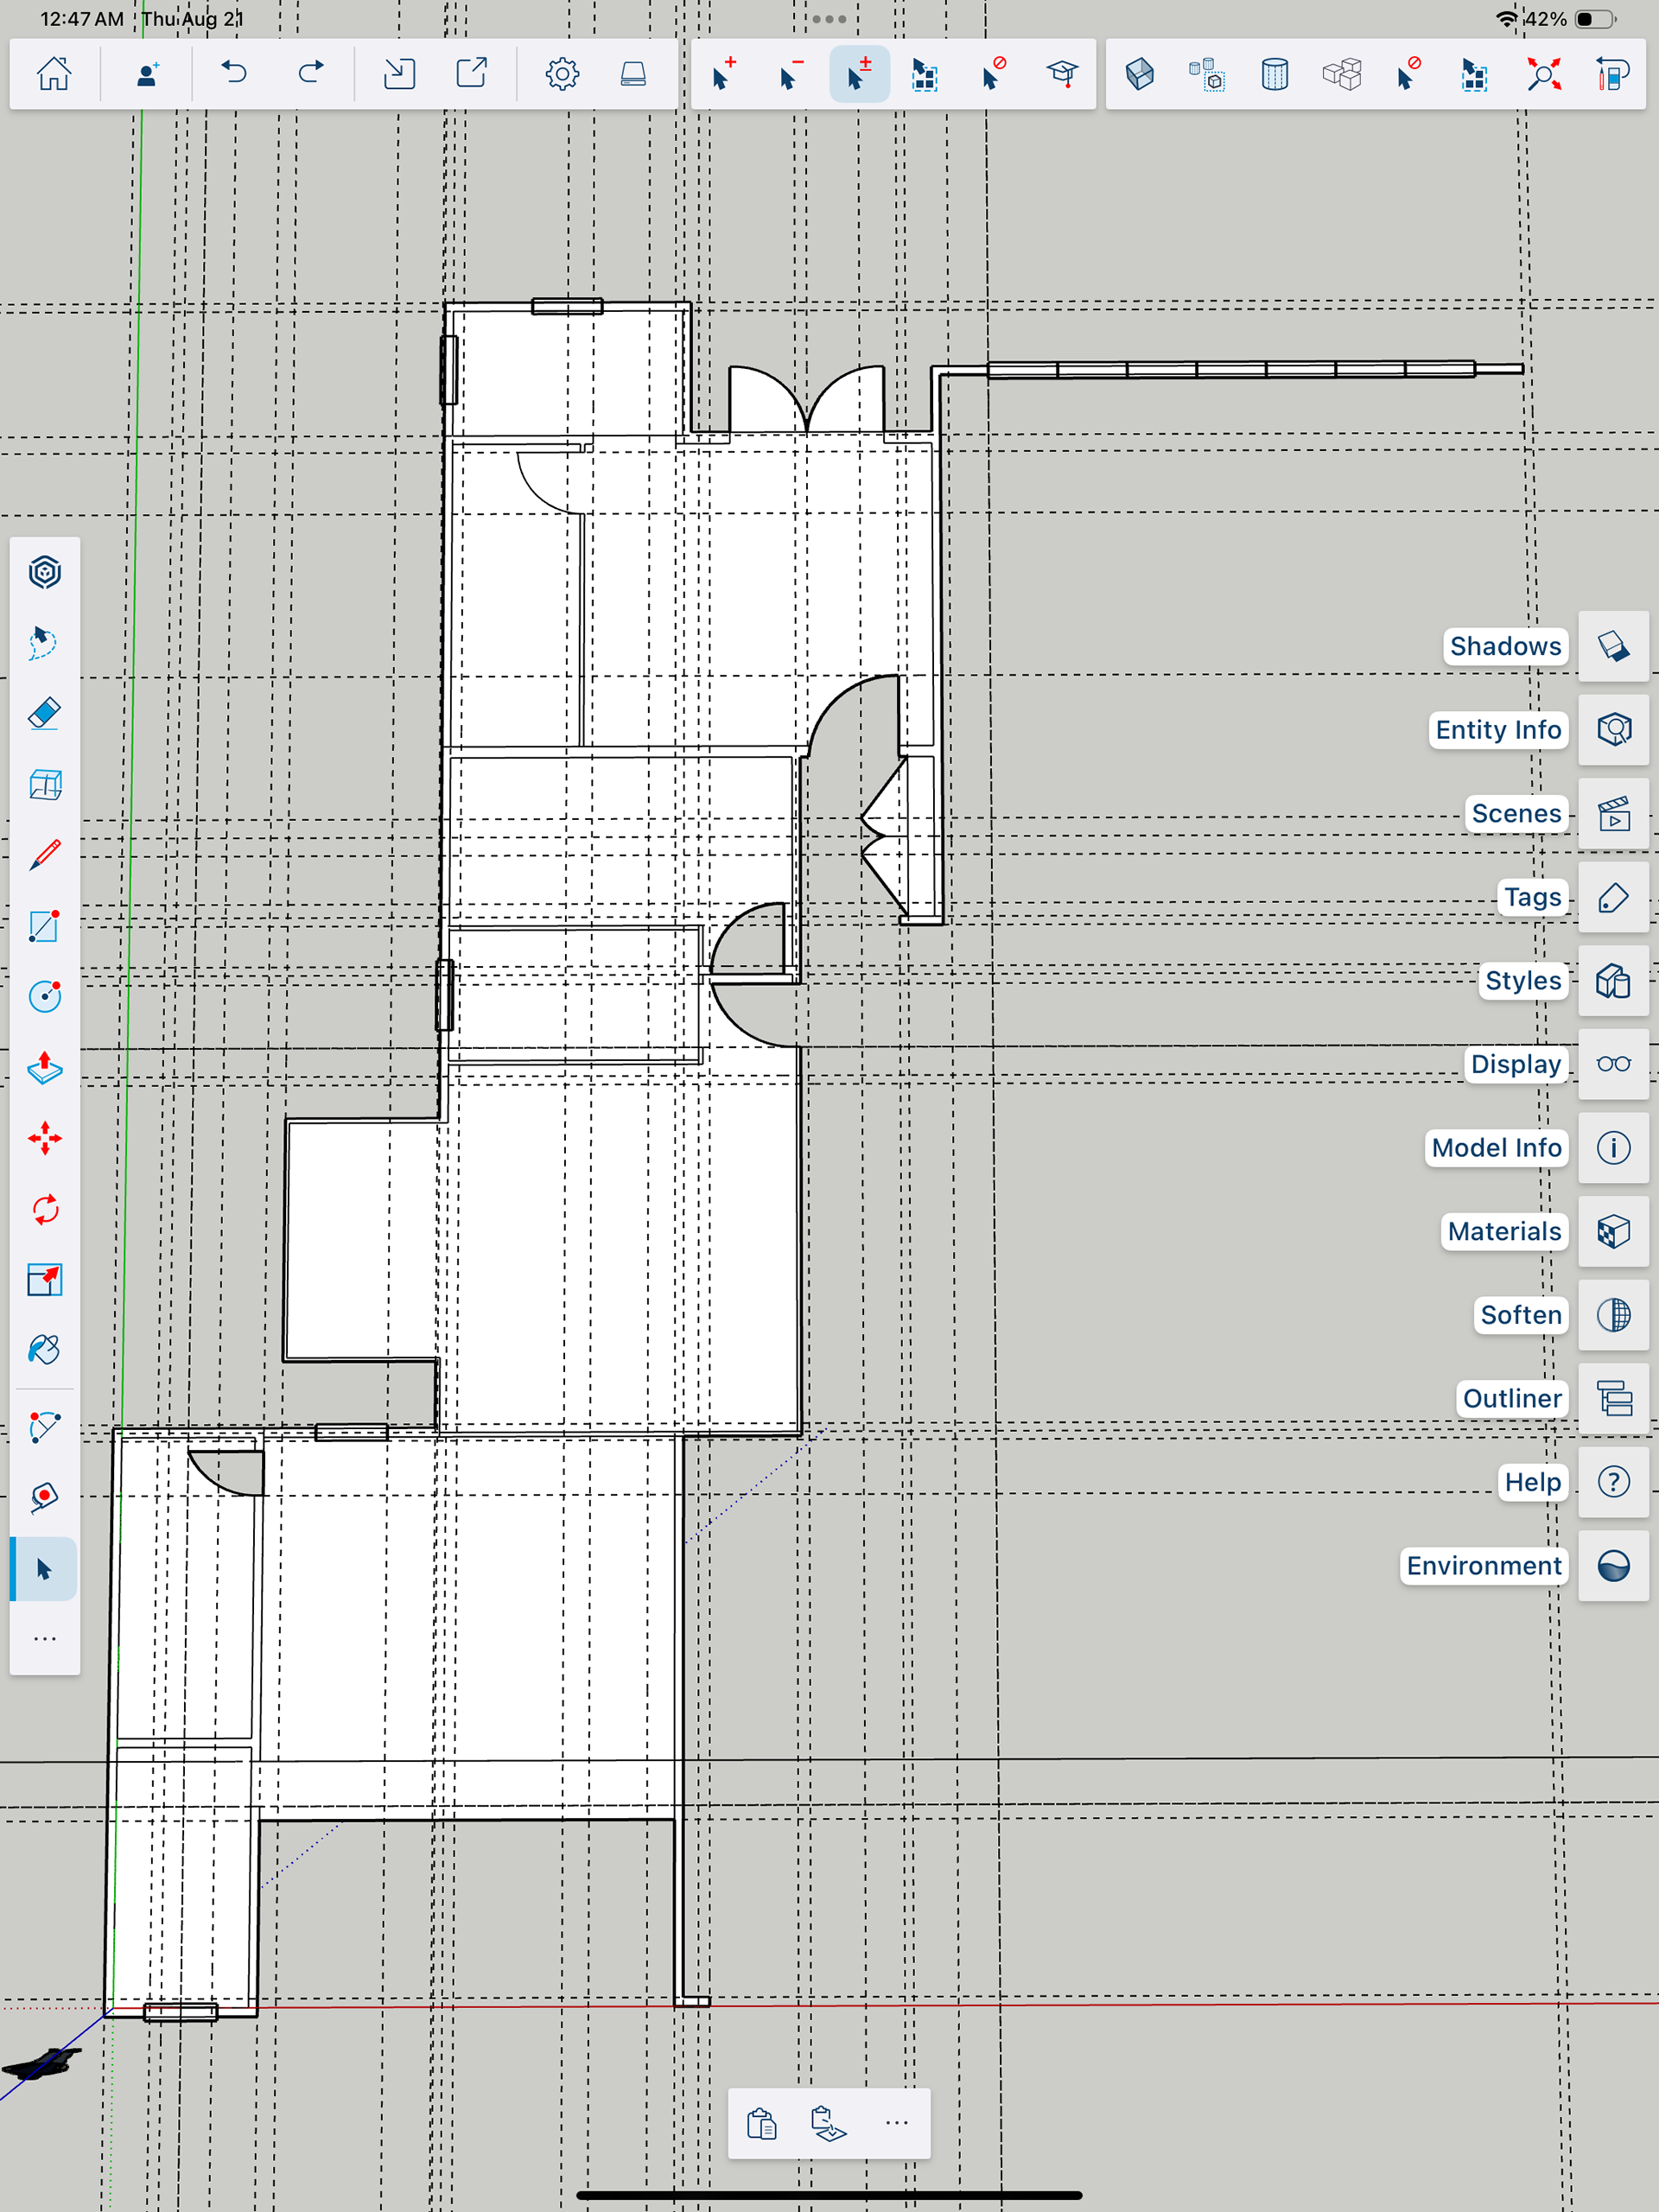Open the Materials panel button
This screenshot has width=1659, height=2212.
[x=1613, y=1232]
